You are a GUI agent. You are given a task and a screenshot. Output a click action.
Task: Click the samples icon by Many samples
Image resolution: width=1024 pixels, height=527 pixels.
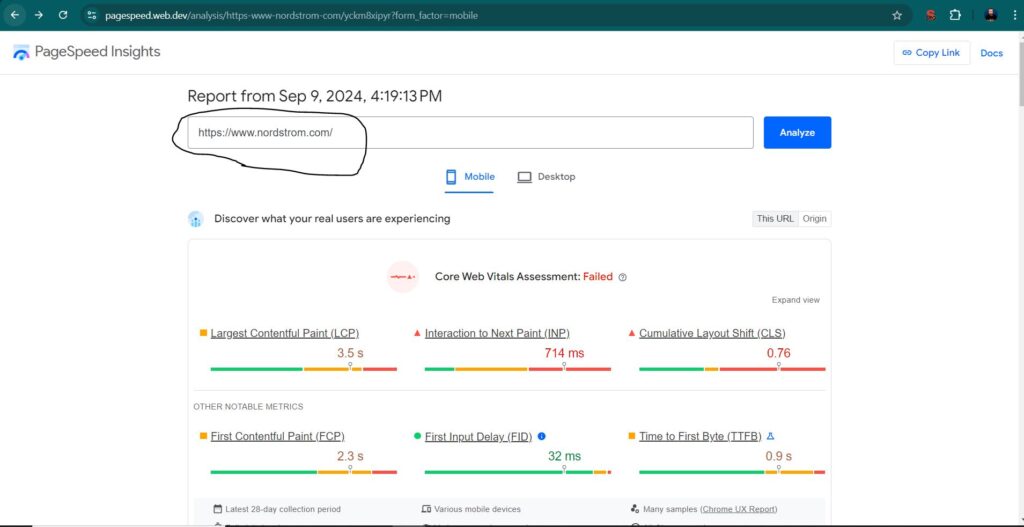(635, 509)
